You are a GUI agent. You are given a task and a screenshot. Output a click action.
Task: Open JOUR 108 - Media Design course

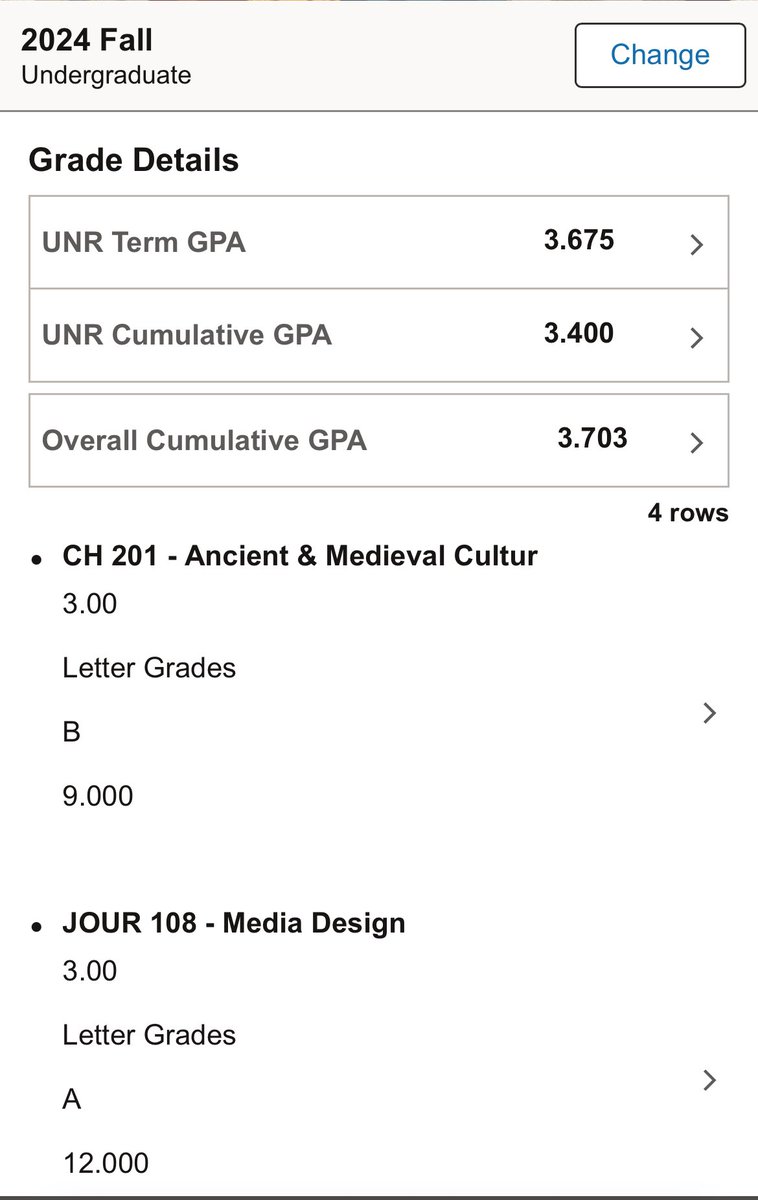(x=234, y=923)
